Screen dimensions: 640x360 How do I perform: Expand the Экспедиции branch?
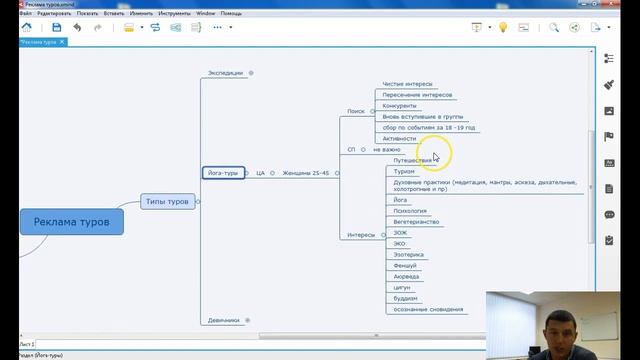[251, 73]
